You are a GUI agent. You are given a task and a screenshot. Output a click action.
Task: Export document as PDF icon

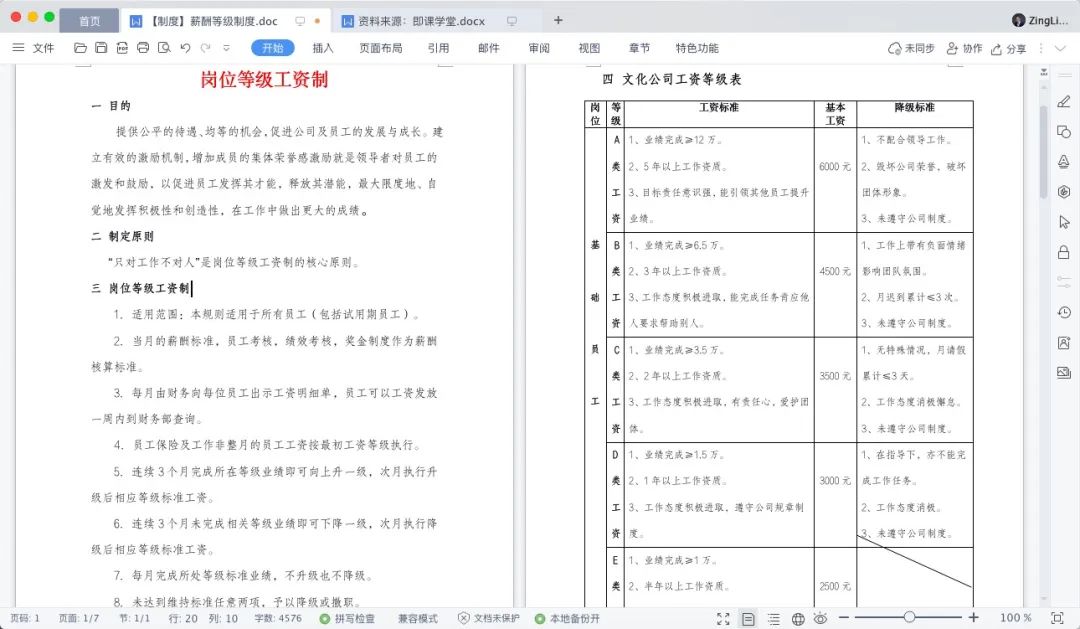[x=122, y=48]
